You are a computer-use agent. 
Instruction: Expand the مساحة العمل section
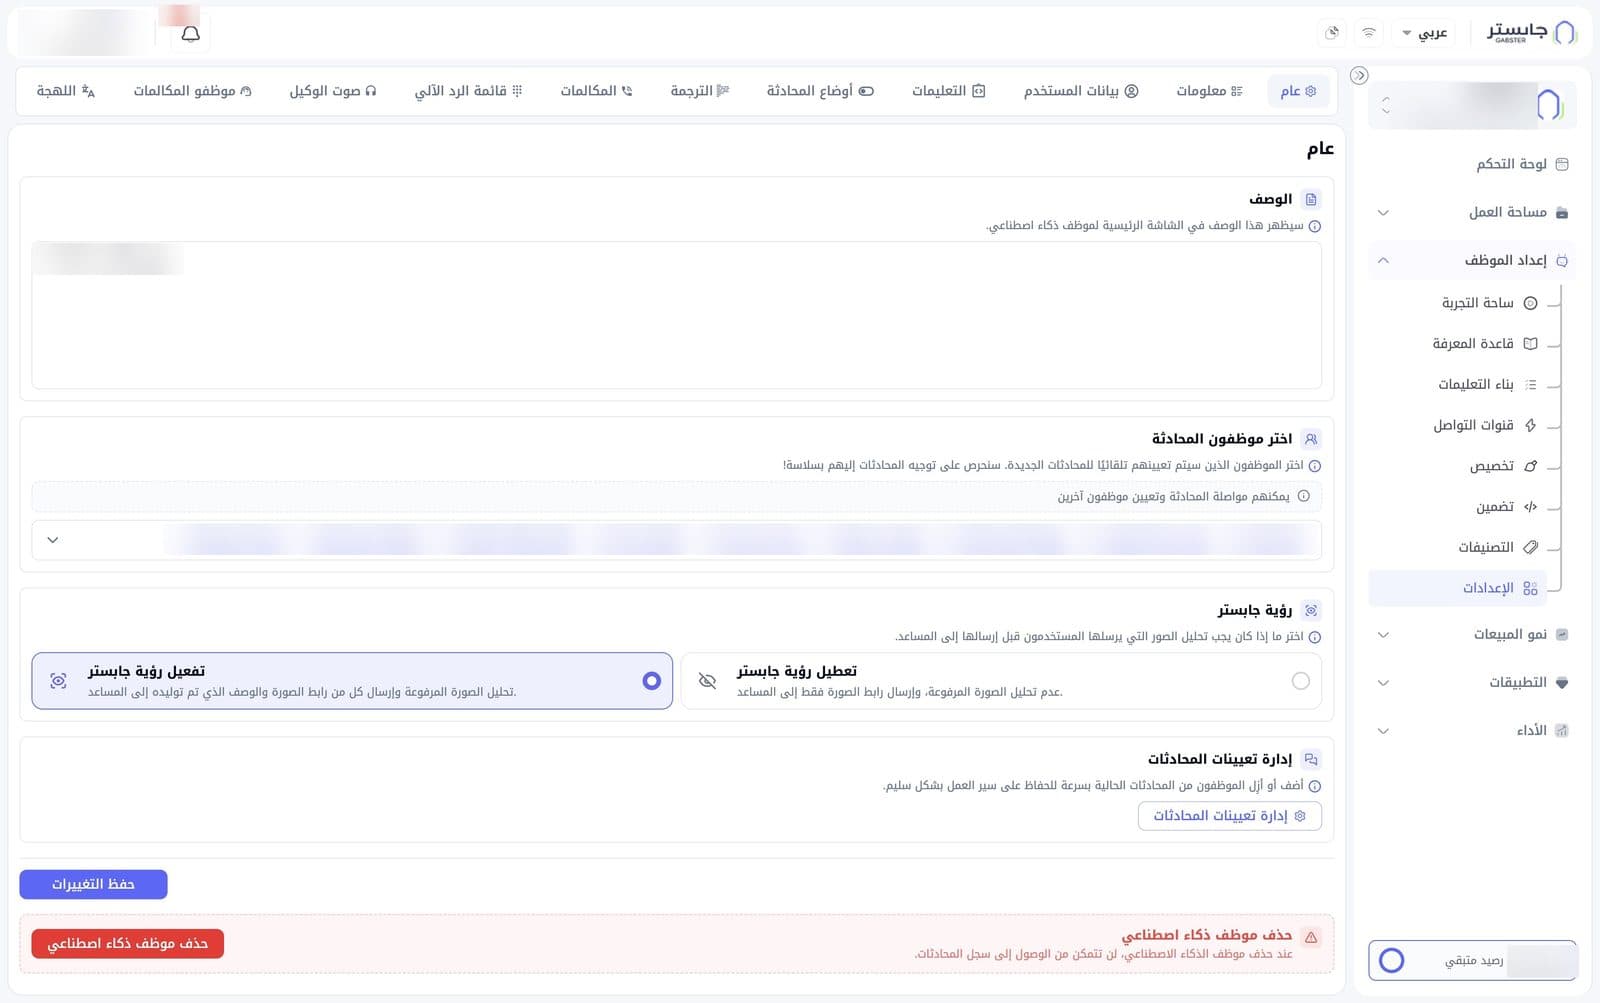point(1472,212)
